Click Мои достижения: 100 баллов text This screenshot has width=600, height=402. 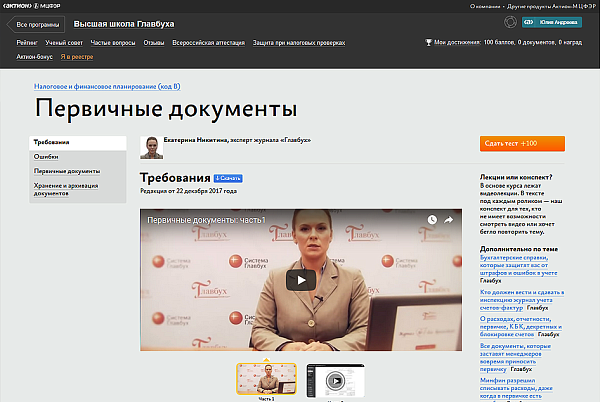[x=508, y=42]
